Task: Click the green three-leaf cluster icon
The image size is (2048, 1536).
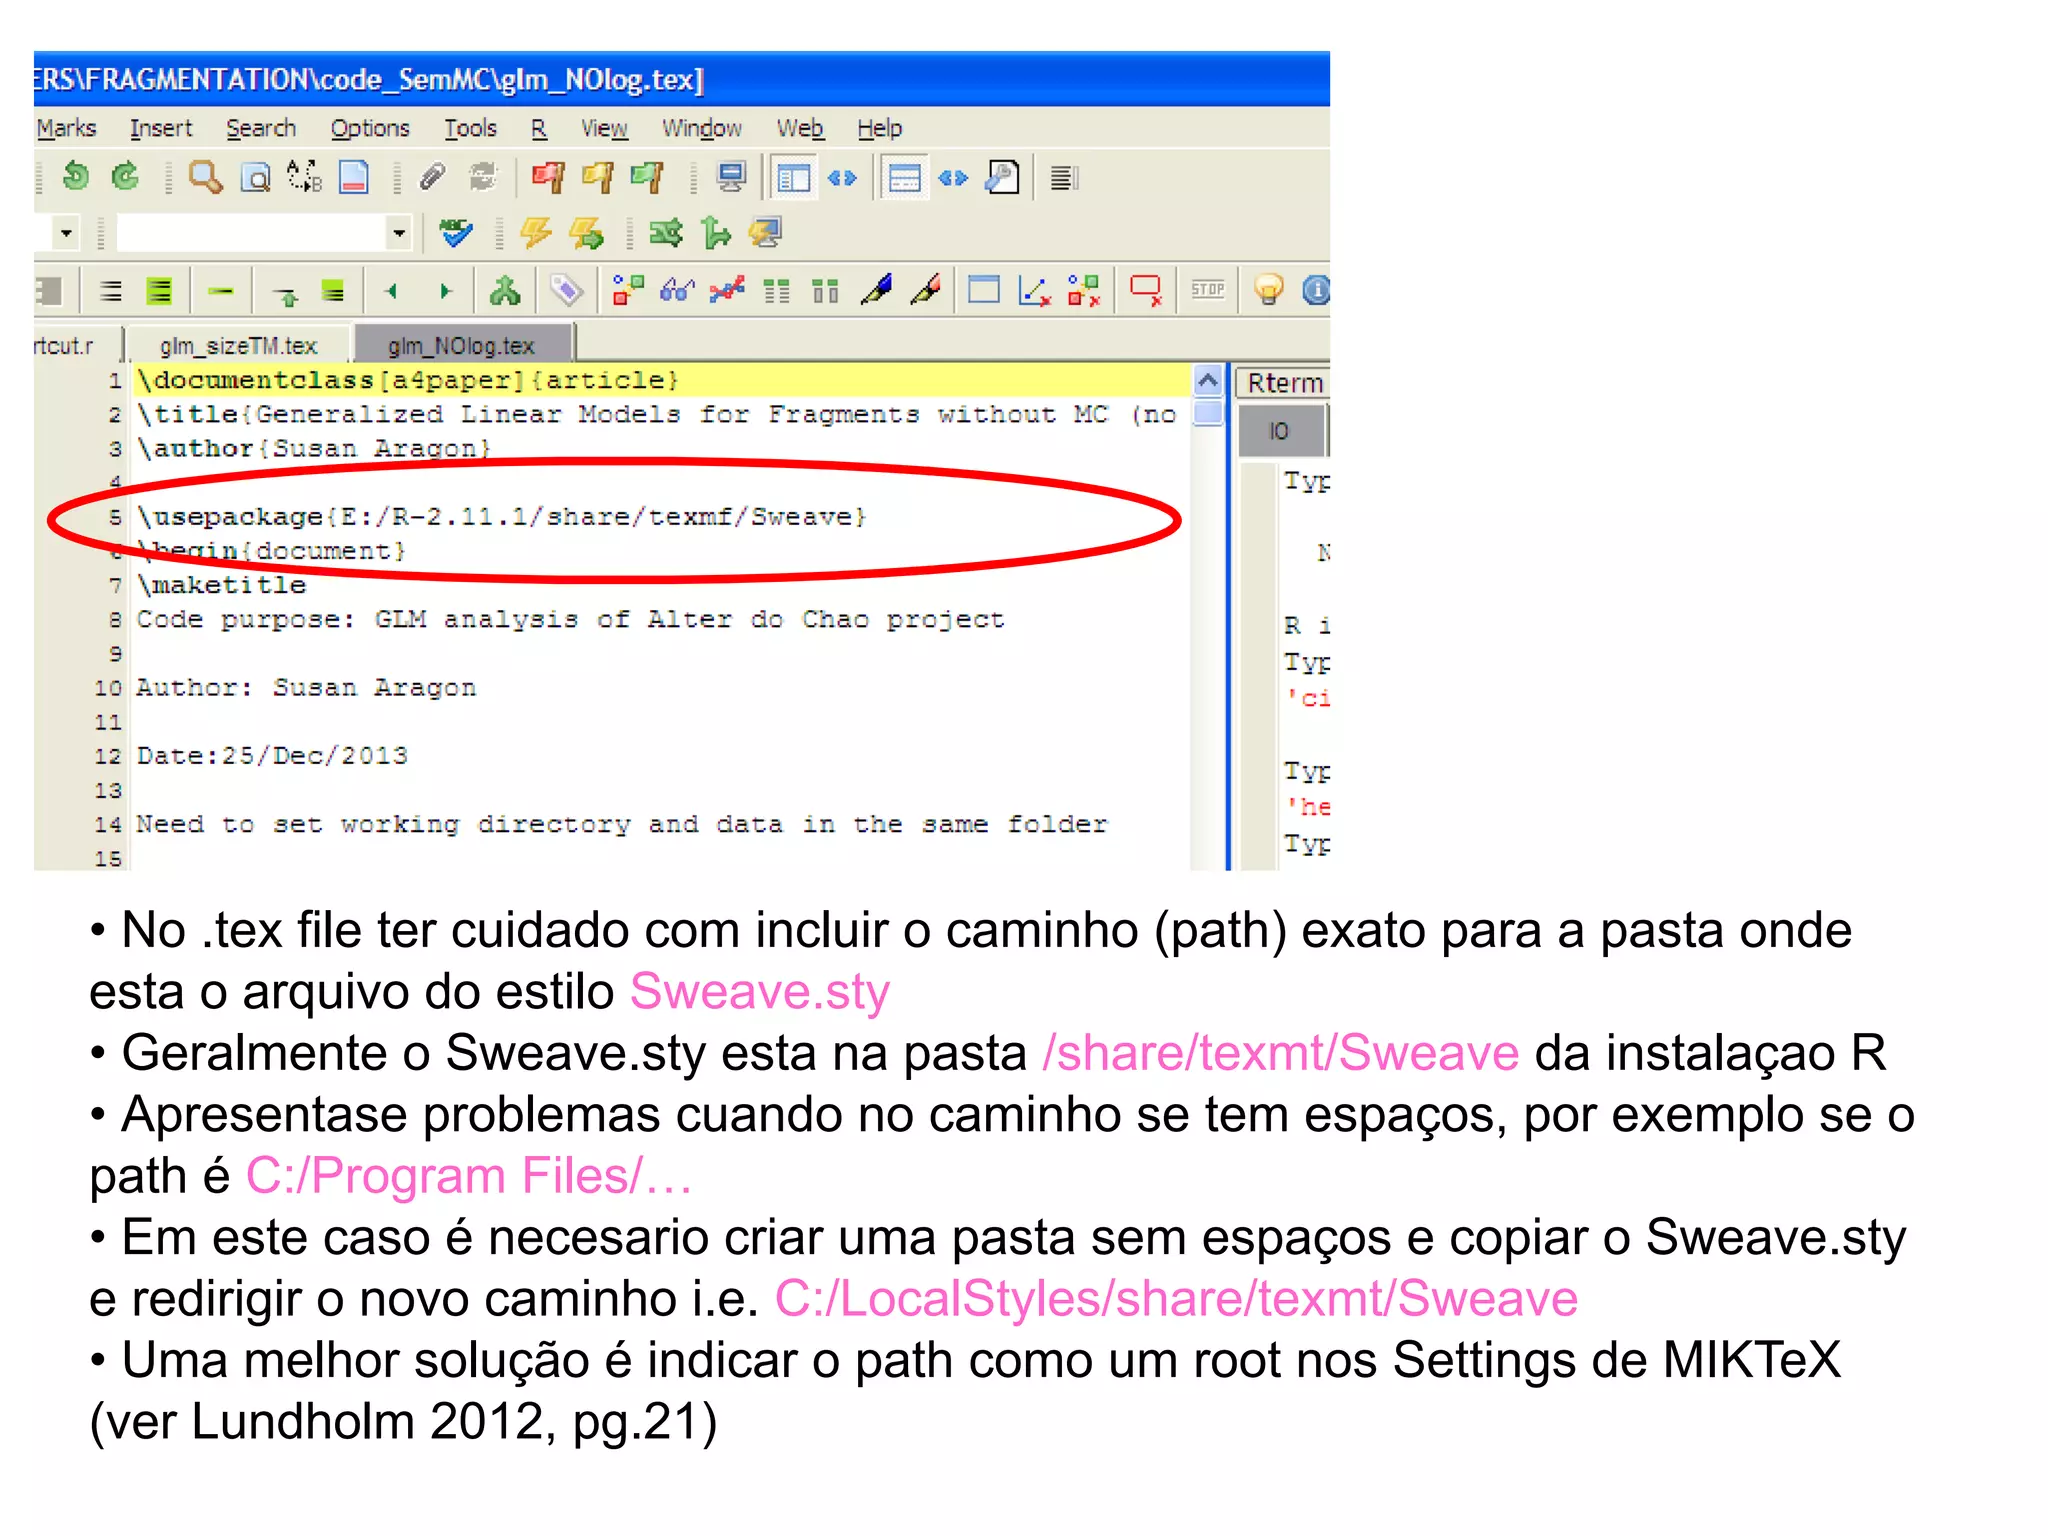Action: 505,291
